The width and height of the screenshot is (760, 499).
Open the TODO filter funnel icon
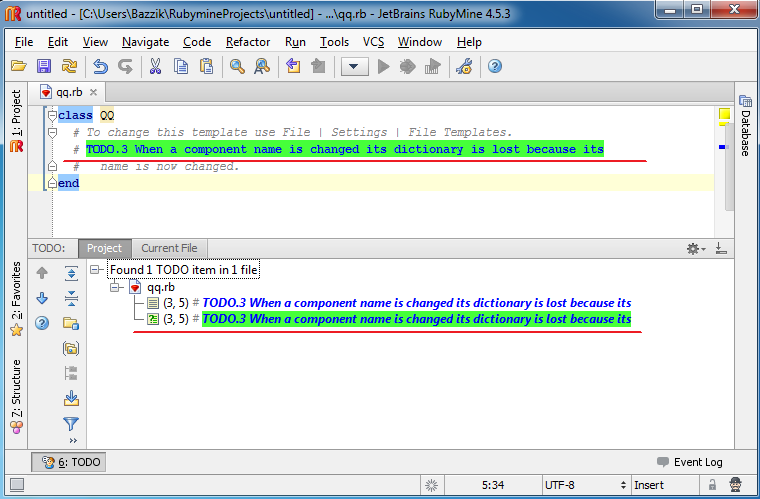click(71, 423)
